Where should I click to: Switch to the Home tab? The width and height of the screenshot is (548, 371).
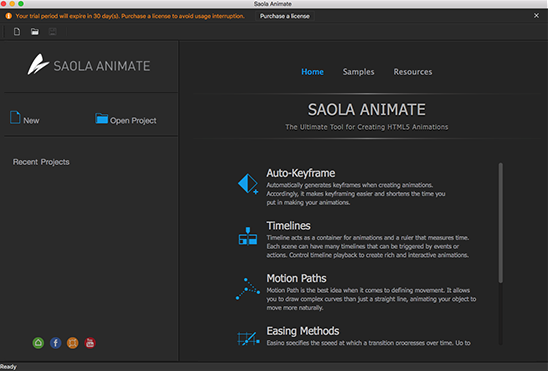(312, 72)
